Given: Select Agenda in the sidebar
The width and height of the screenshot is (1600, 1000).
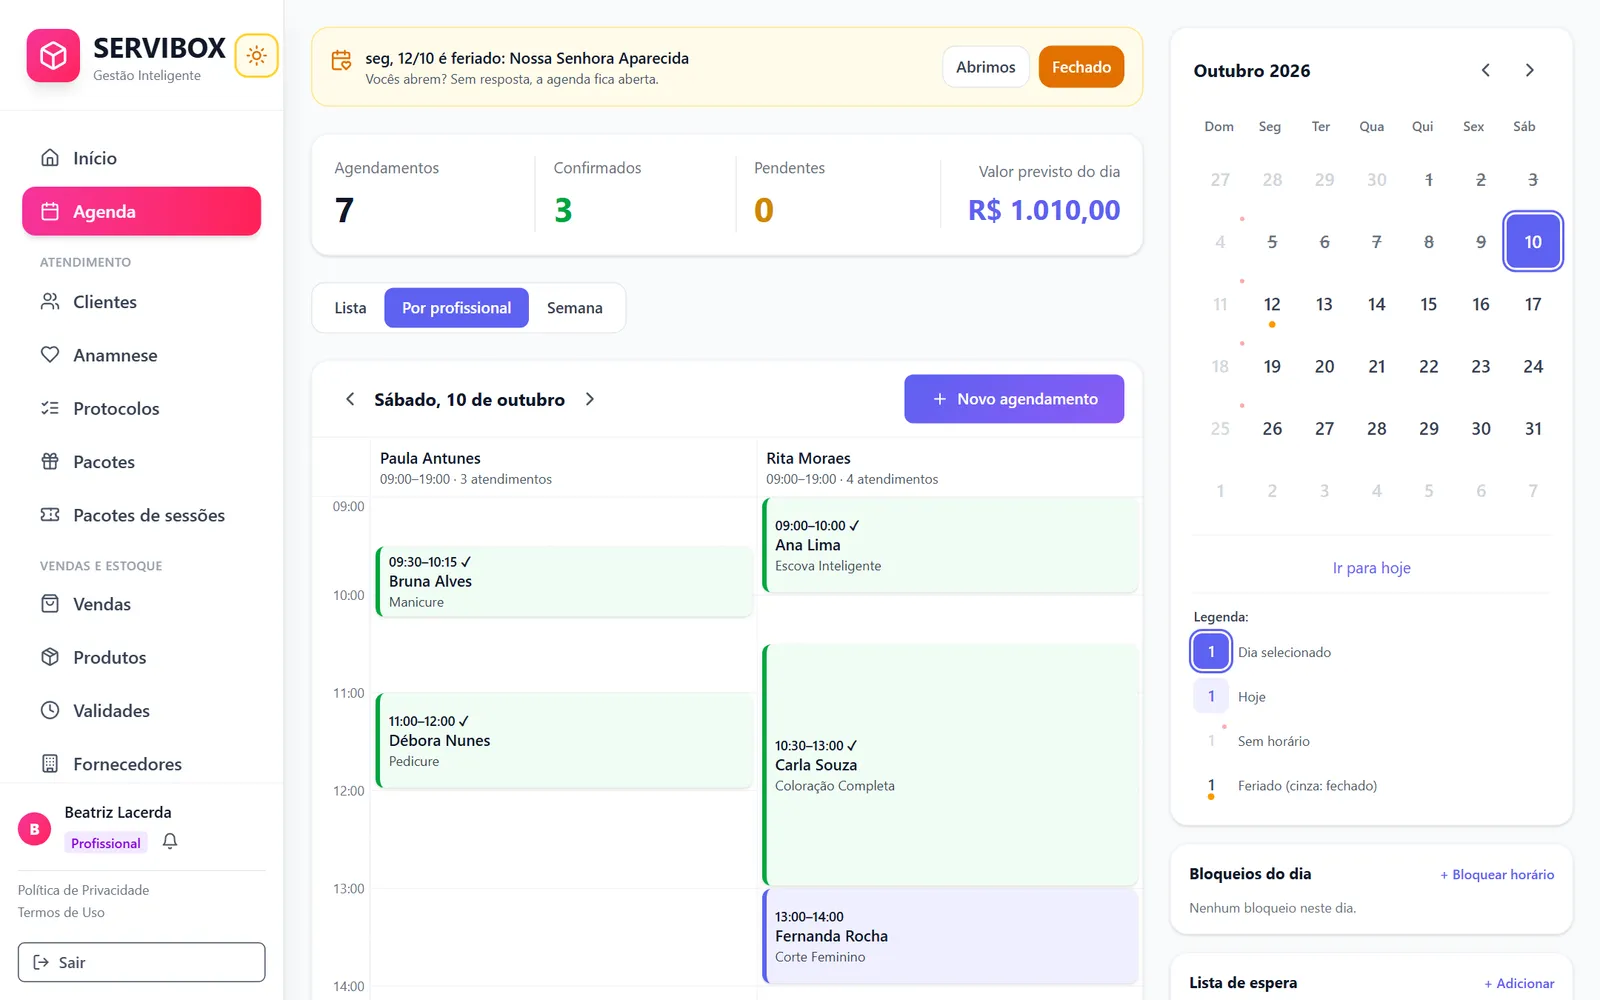Looking at the screenshot, I should tap(141, 211).
